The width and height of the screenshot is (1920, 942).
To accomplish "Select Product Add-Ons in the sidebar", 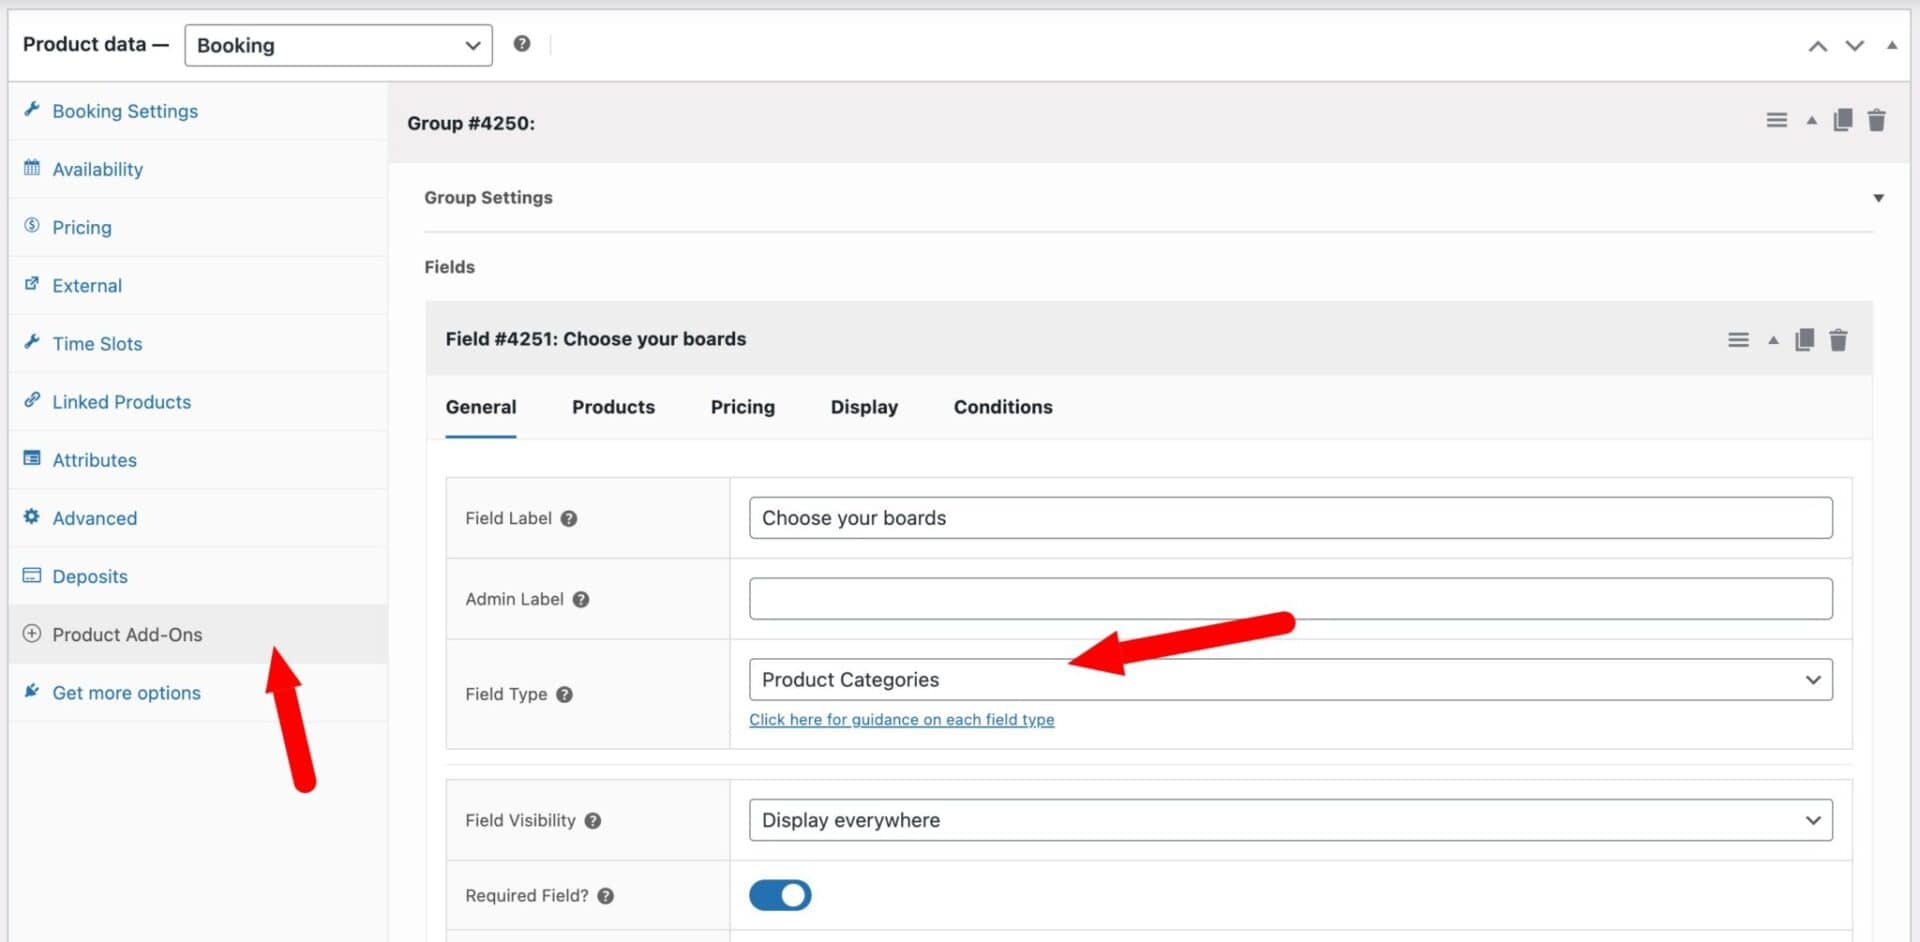I will click(198, 634).
